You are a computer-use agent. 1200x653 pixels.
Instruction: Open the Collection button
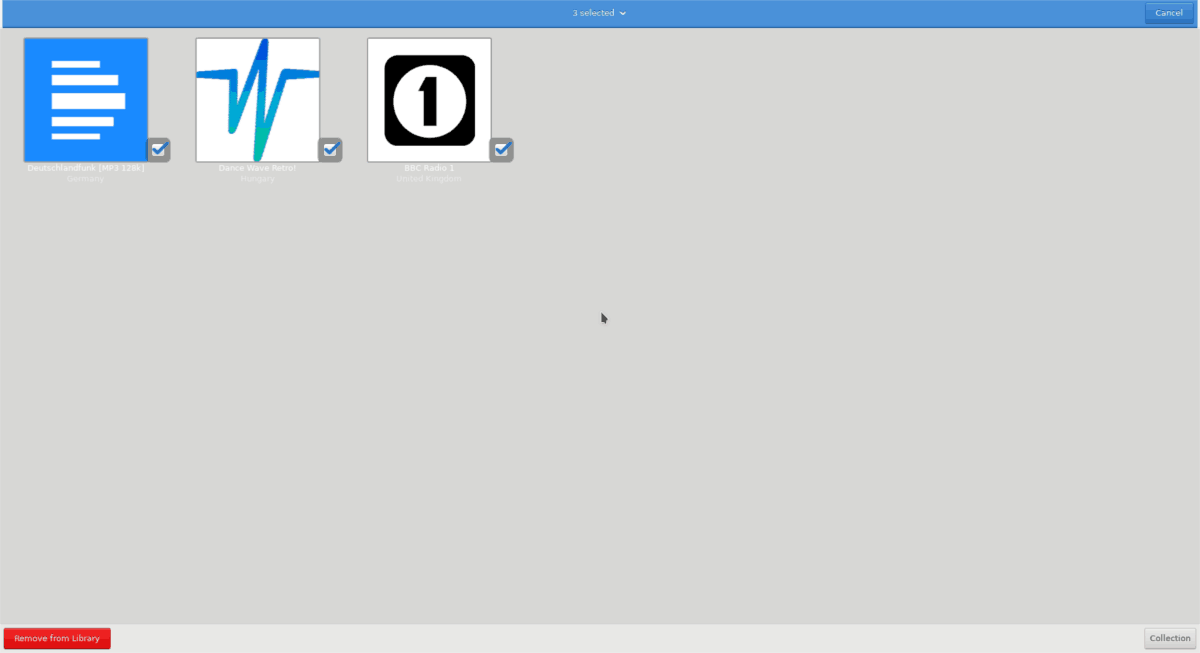pyautogui.click(x=1170, y=638)
